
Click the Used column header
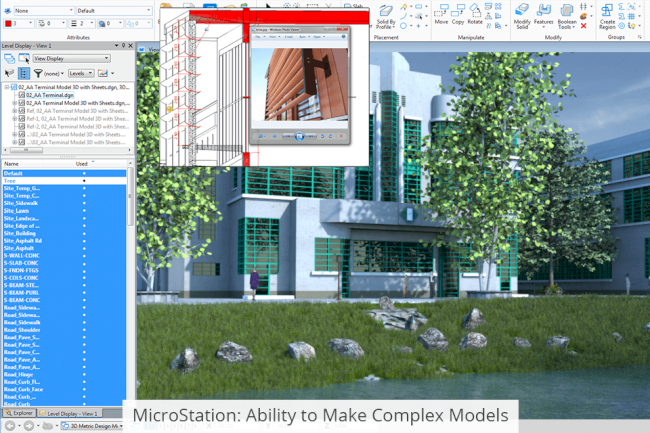click(81, 164)
